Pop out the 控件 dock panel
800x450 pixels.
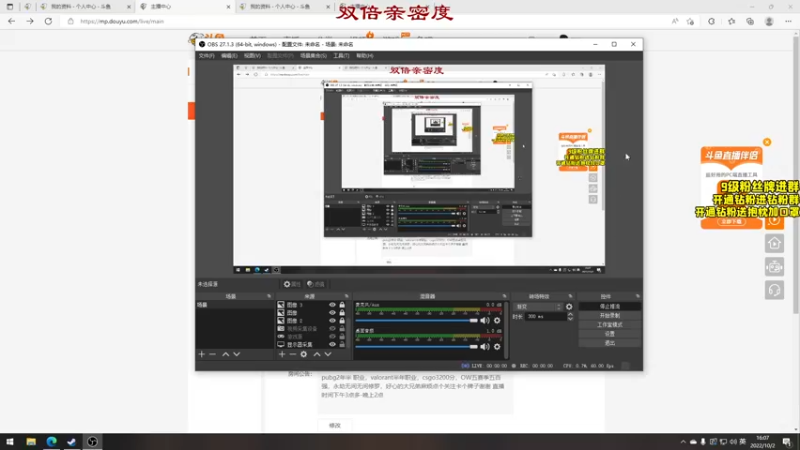tap(637, 296)
